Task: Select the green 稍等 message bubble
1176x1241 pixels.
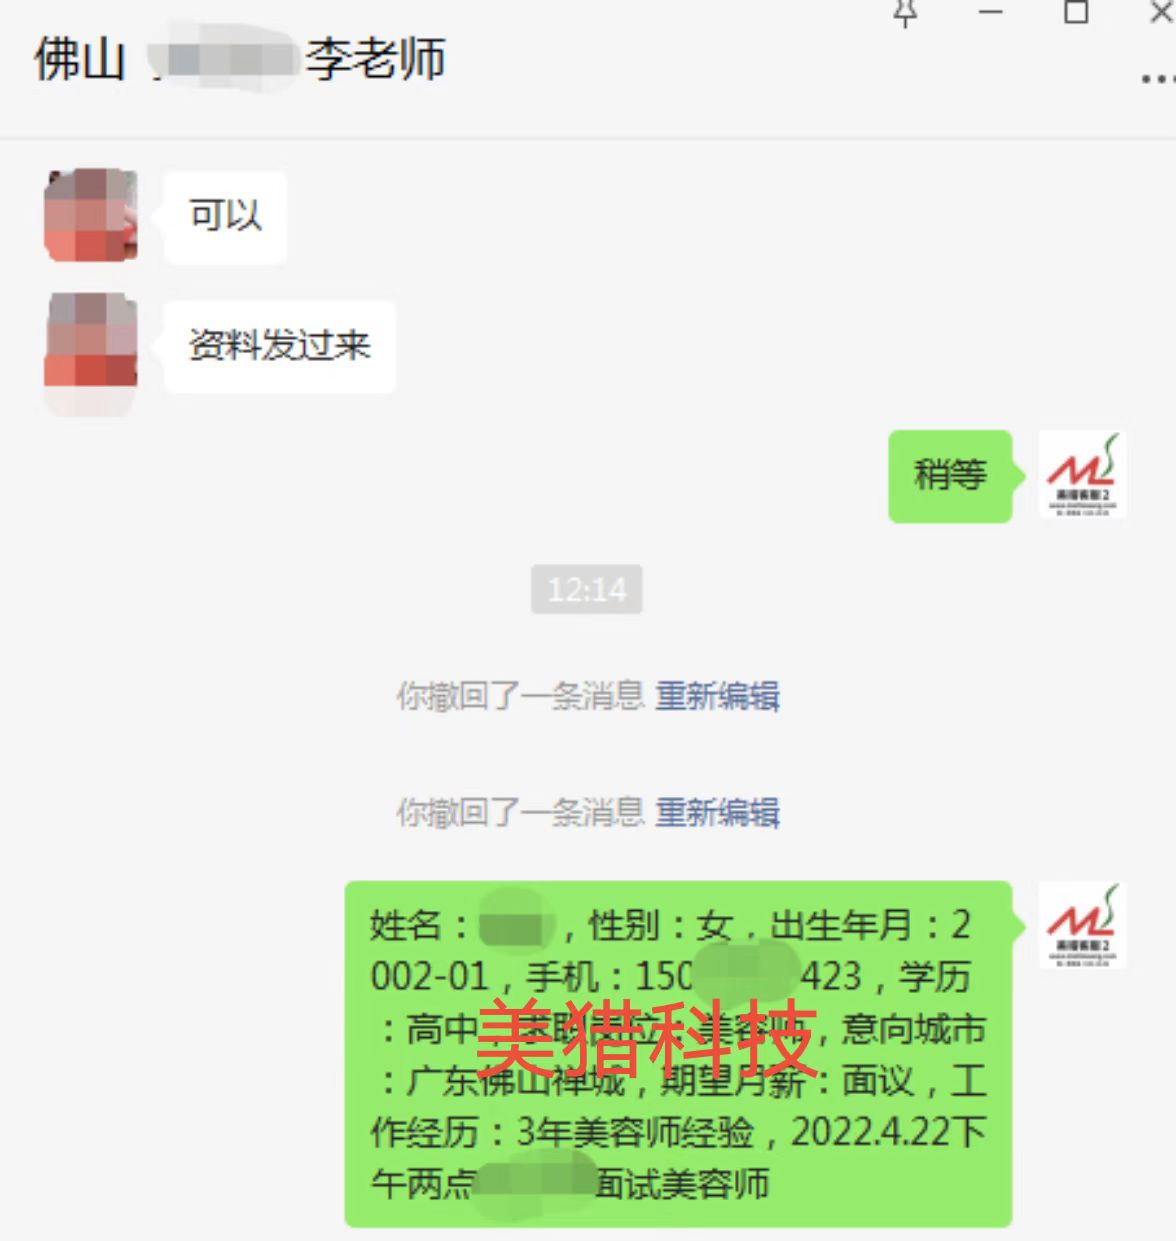Action: coord(950,476)
